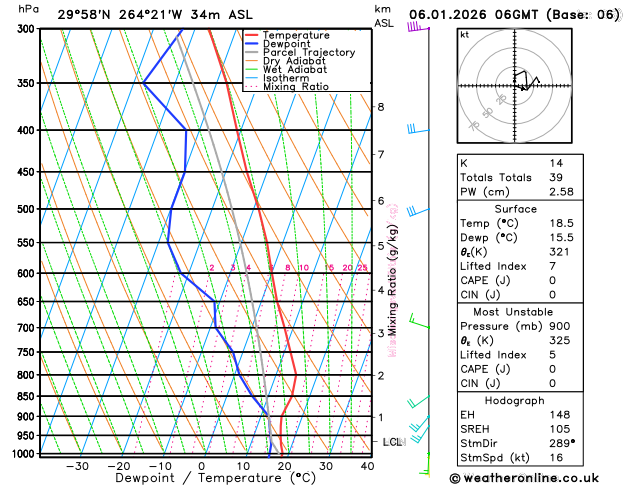This screenshot has height=486, width=629.
Task: Click the Temperature legend entry
Action: (287, 35)
